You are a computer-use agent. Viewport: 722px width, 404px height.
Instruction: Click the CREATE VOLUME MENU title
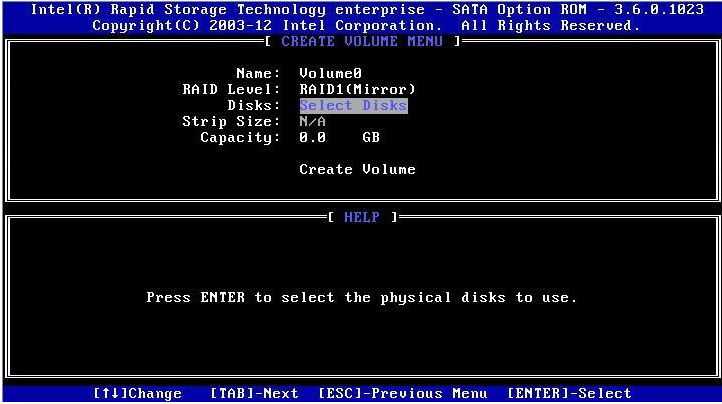(362, 42)
